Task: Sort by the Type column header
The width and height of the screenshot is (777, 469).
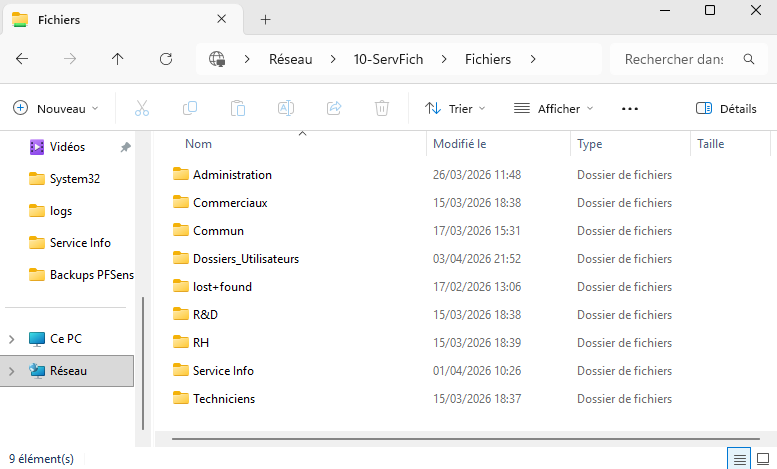Action: point(590,144)
